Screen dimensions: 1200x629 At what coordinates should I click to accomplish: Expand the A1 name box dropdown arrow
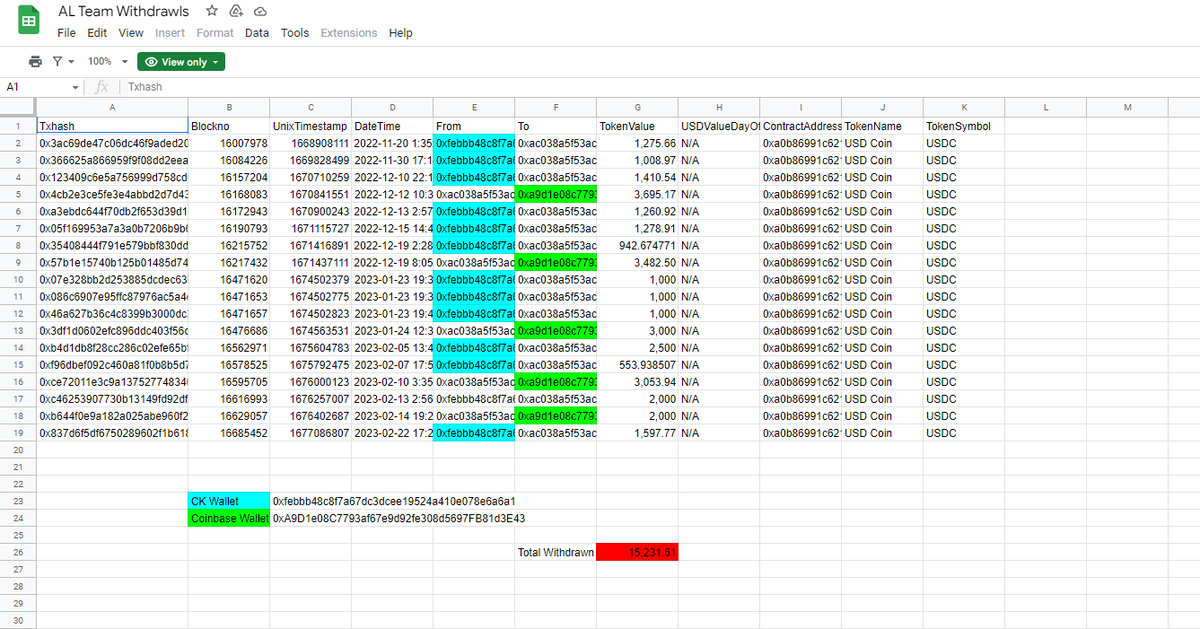[75, 87]
